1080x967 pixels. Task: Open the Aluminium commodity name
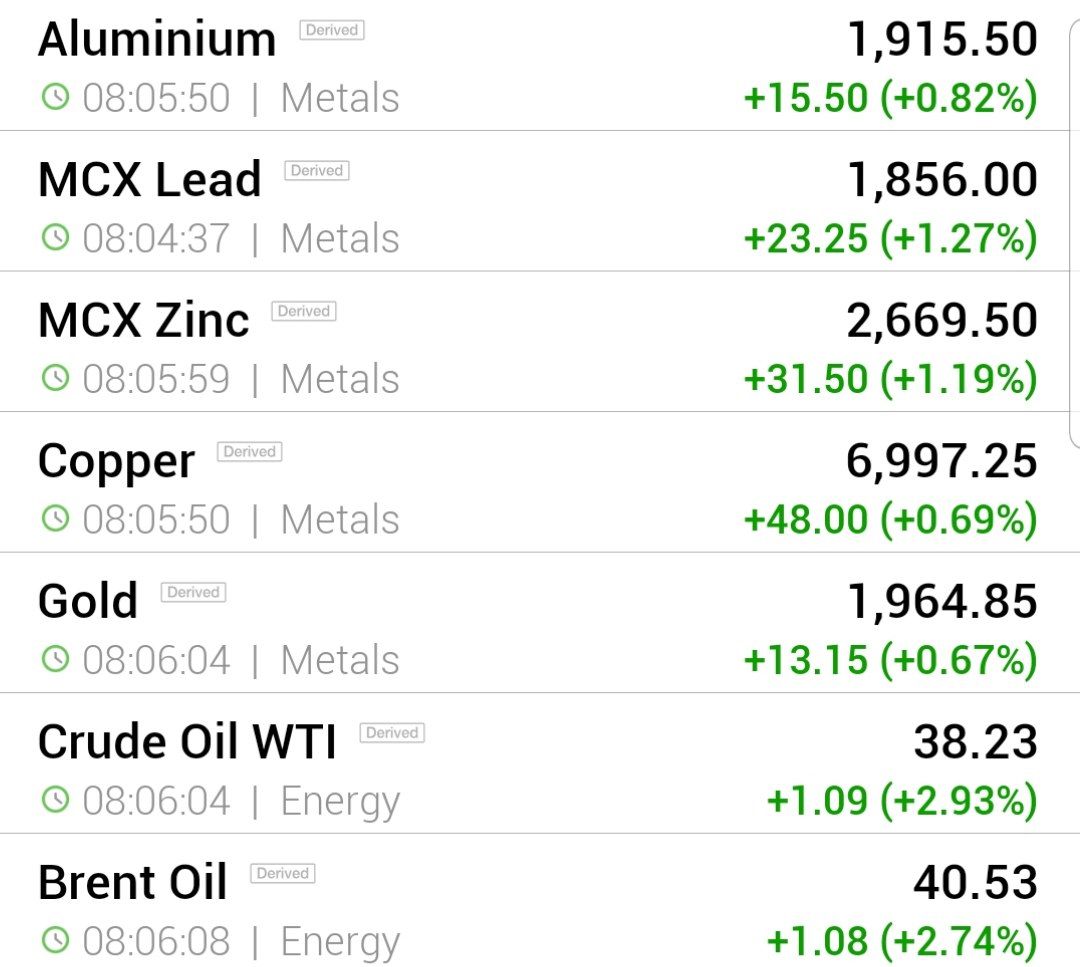[157, 39]
